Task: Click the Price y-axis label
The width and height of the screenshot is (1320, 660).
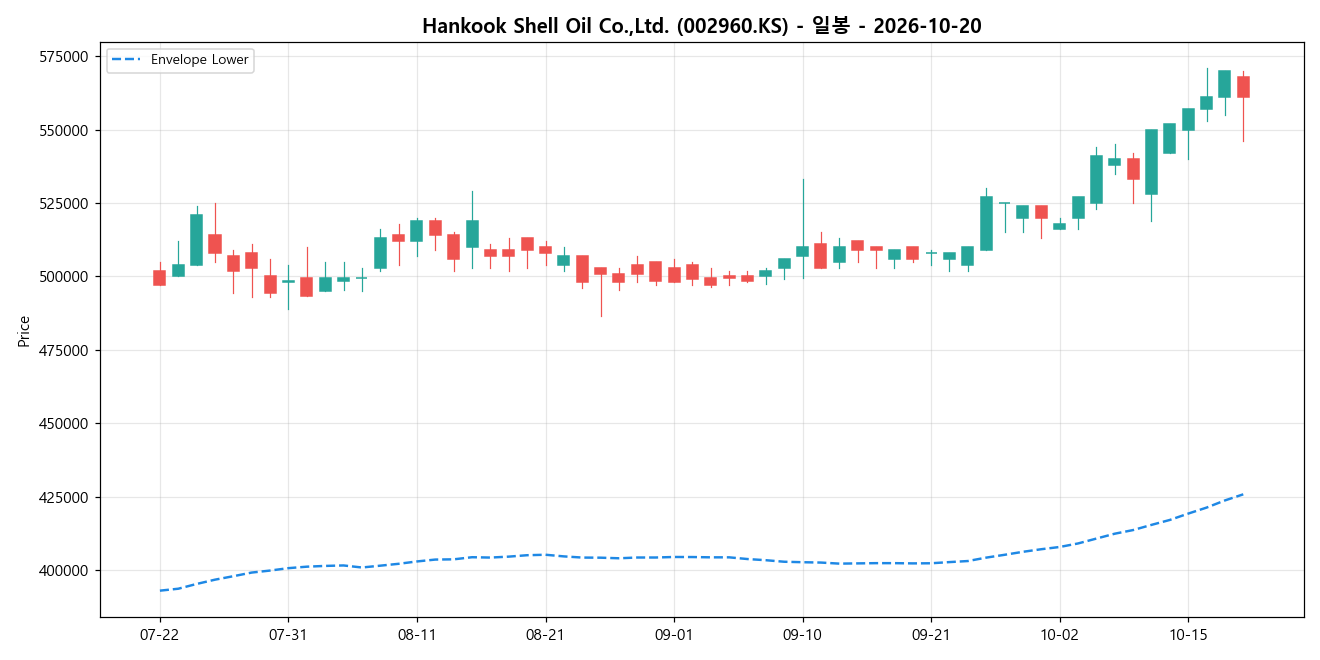Action: pos(24,331)
